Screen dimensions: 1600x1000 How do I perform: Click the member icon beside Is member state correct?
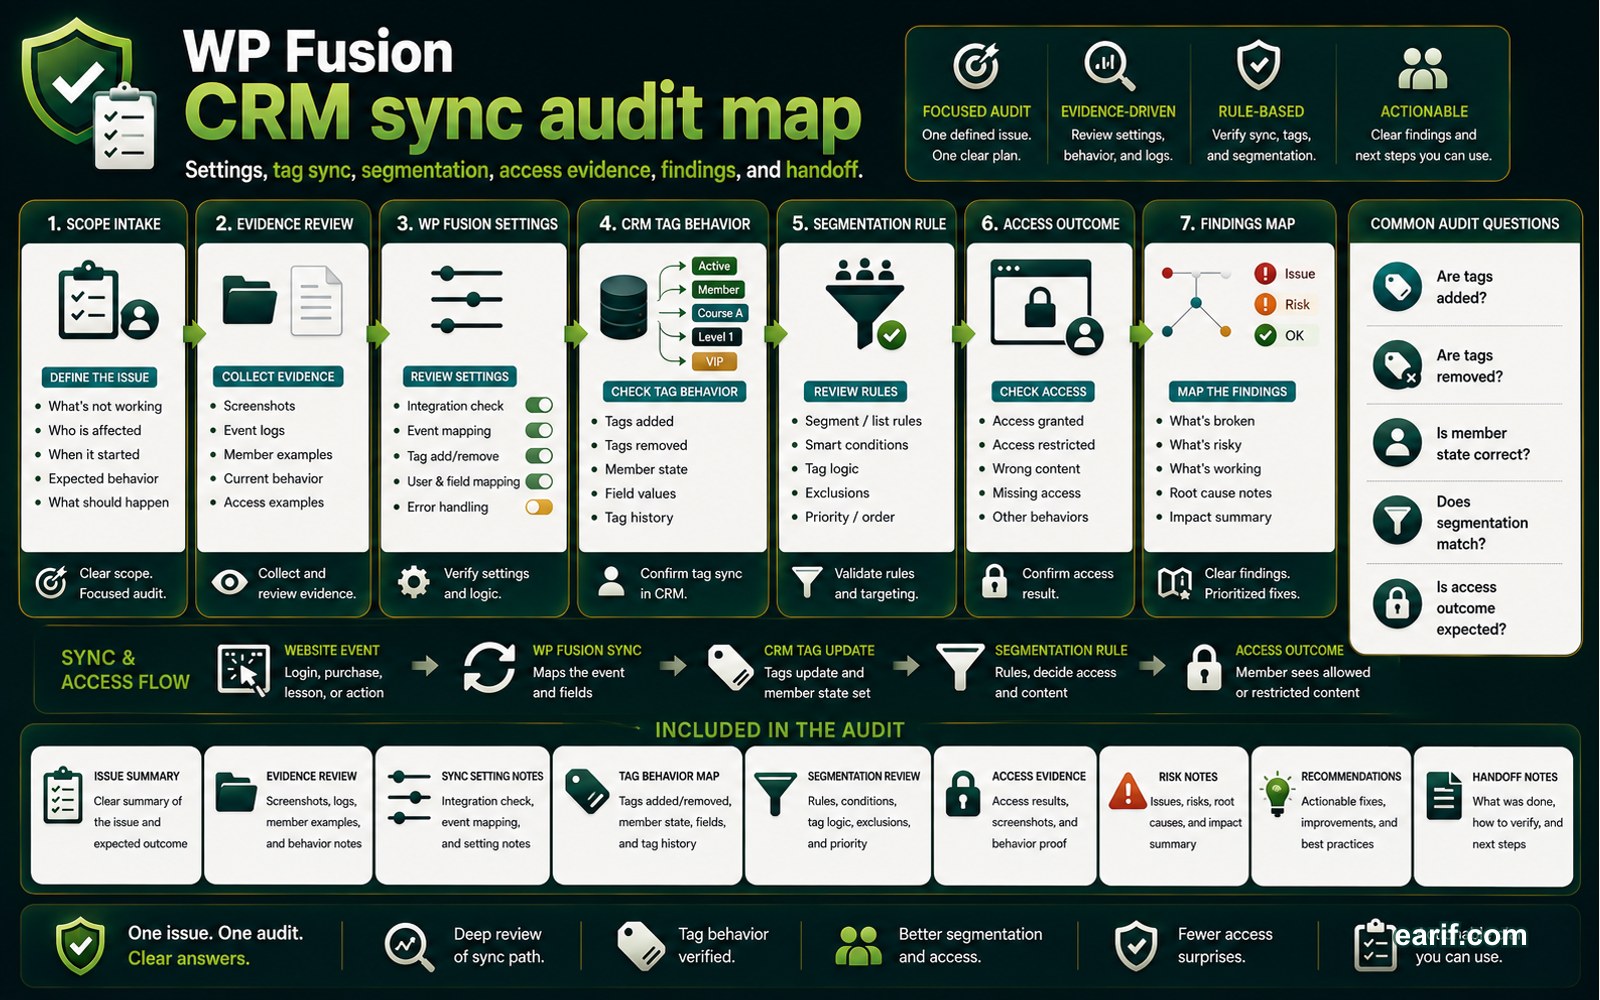[x=1397, y=442]
